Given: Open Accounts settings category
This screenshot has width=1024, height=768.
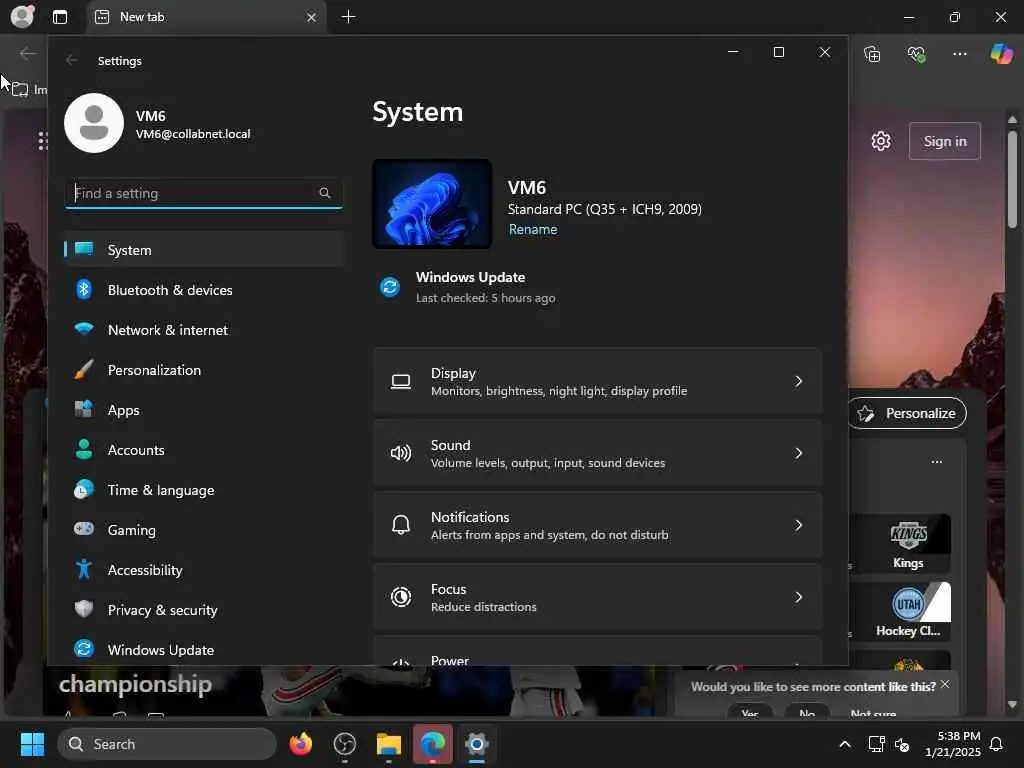Looking at the screenshot, I should 204,450.
